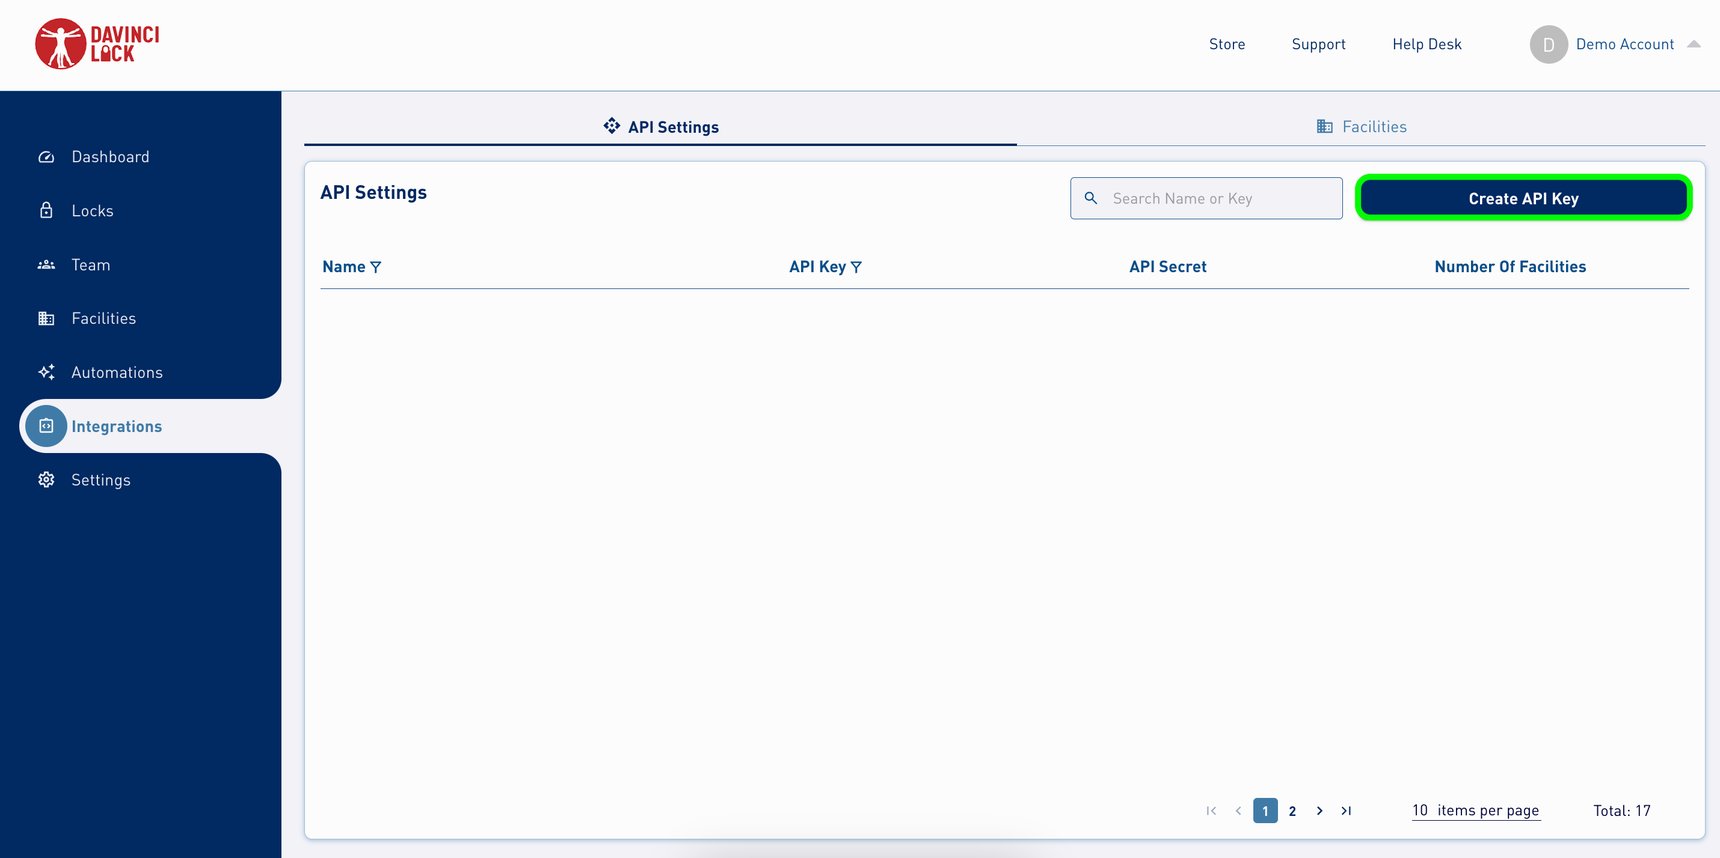Click the API Settings panel heading
Image resolution: width=1720 pixels, height=858 pixels.
[x=374, y=193]
